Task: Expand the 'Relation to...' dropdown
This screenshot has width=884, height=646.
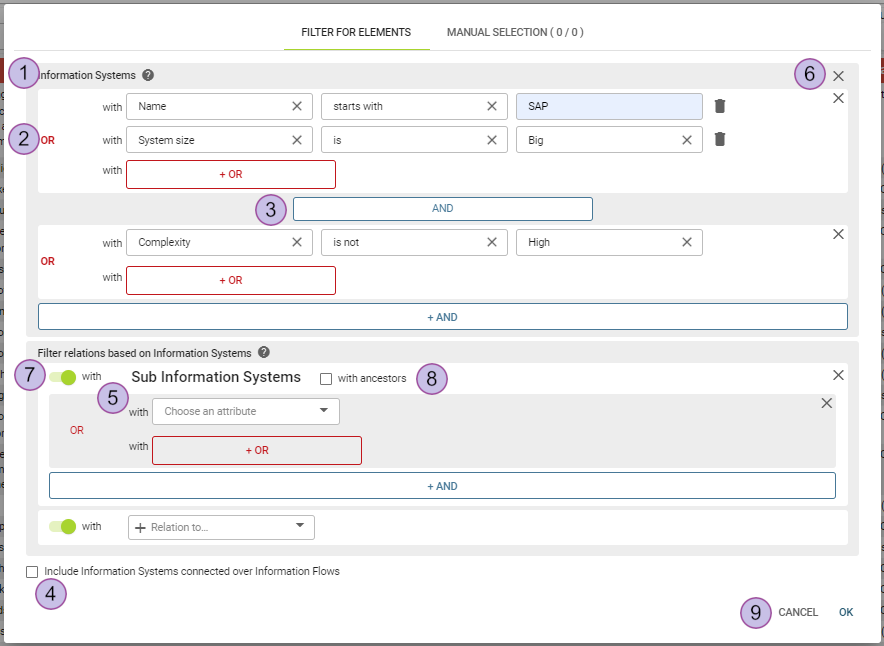Action: pos(221,527)
